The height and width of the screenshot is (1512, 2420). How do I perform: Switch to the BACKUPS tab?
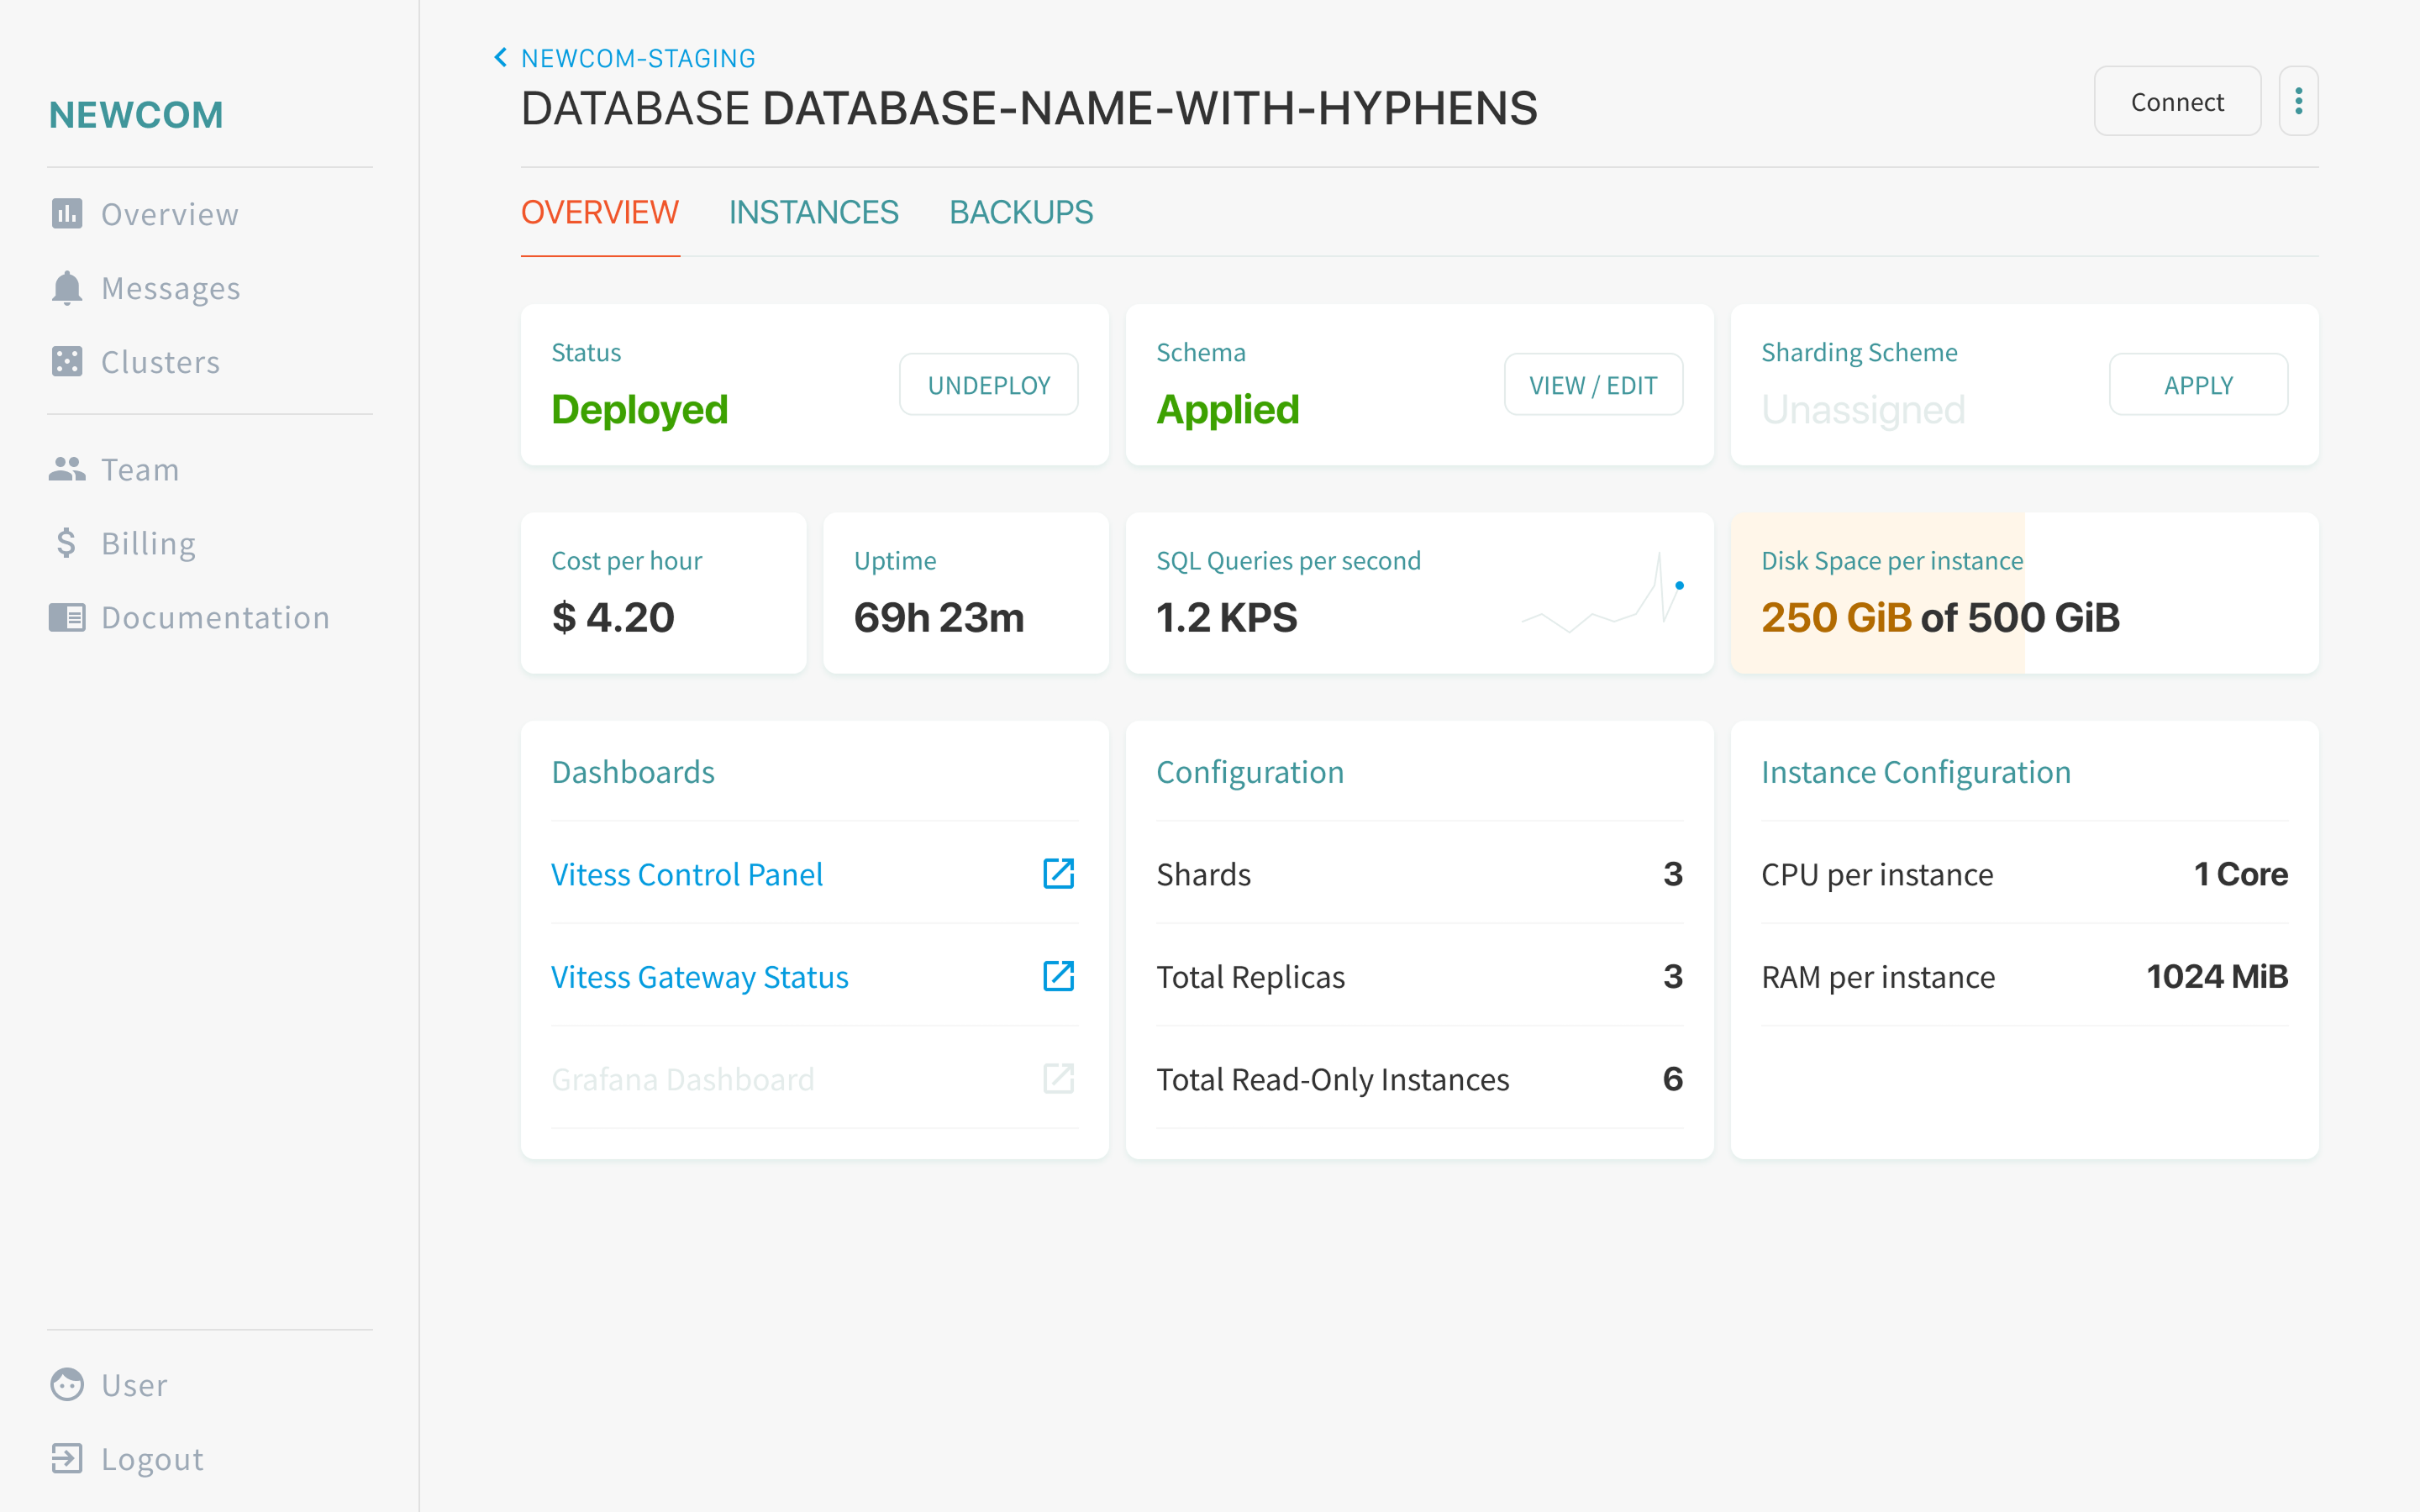(1020, 213)
